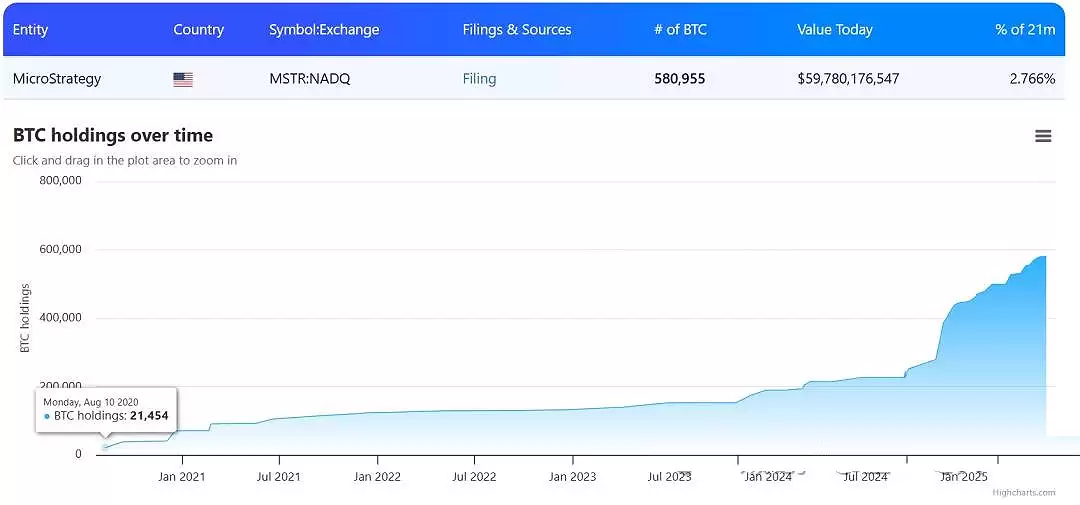1080x505 pixels.
Task: Click the BTC holdings tooltip box
Action: pos(107,409)
